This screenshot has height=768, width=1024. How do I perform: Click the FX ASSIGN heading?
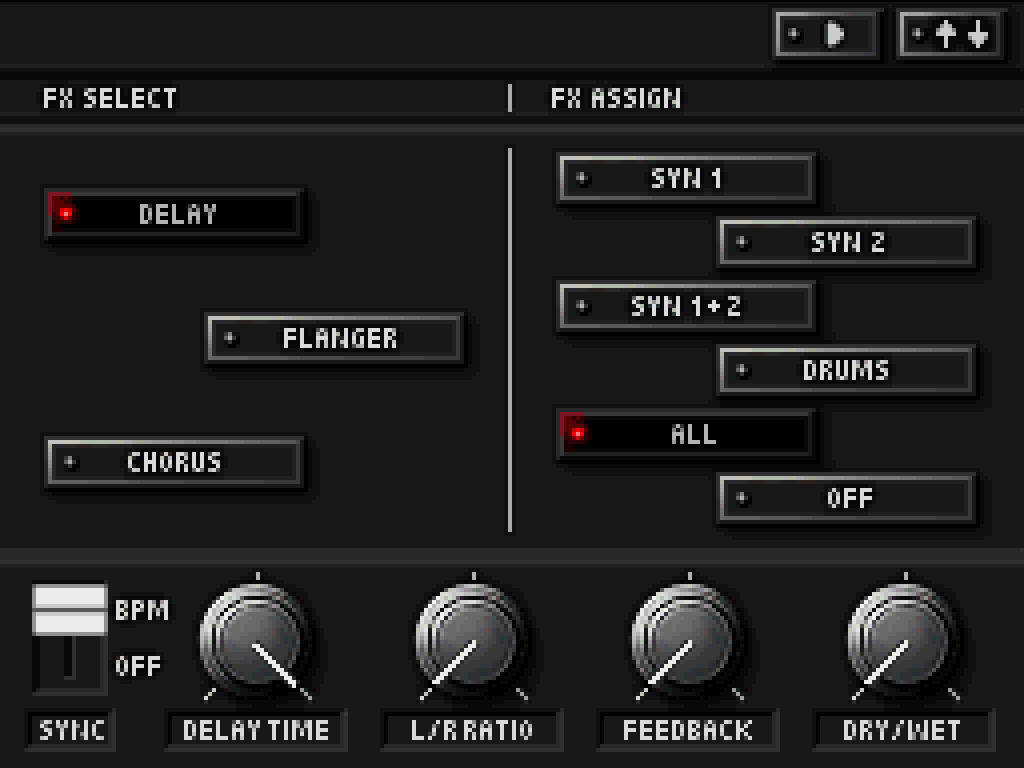[616, 99]
